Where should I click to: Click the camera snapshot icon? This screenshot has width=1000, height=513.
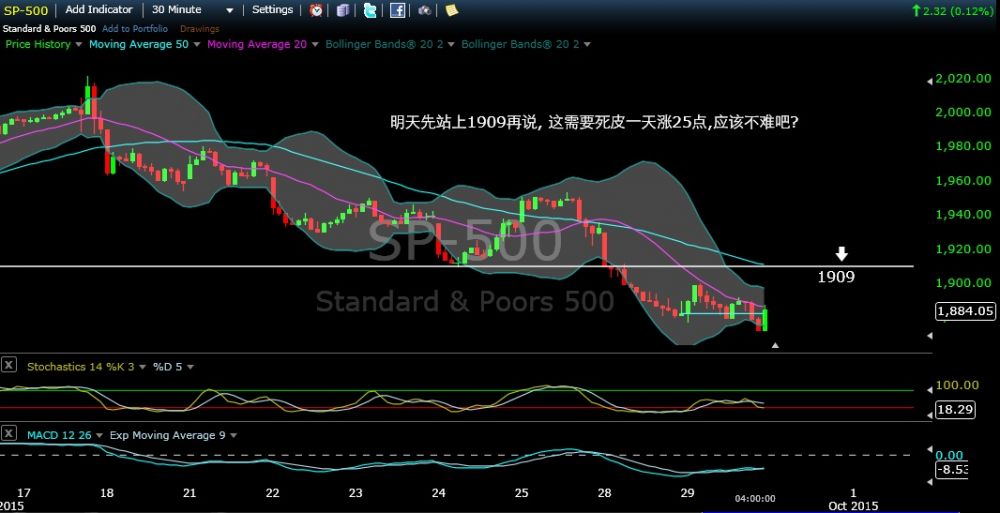click(x=425, y=10)
